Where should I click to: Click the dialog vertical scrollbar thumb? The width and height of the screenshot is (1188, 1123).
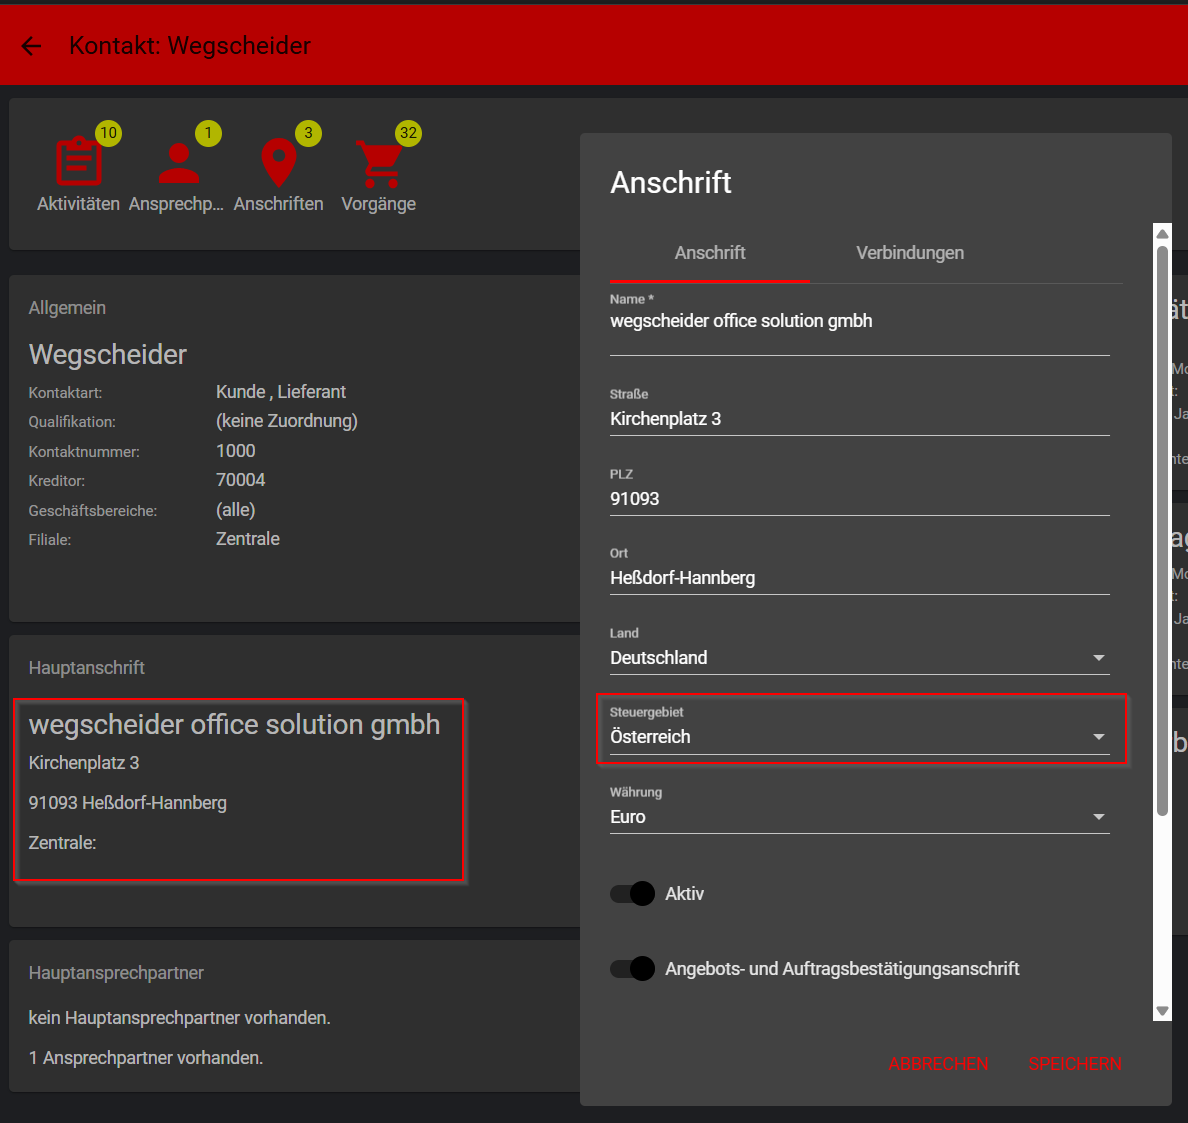(x=1162, y=530)
